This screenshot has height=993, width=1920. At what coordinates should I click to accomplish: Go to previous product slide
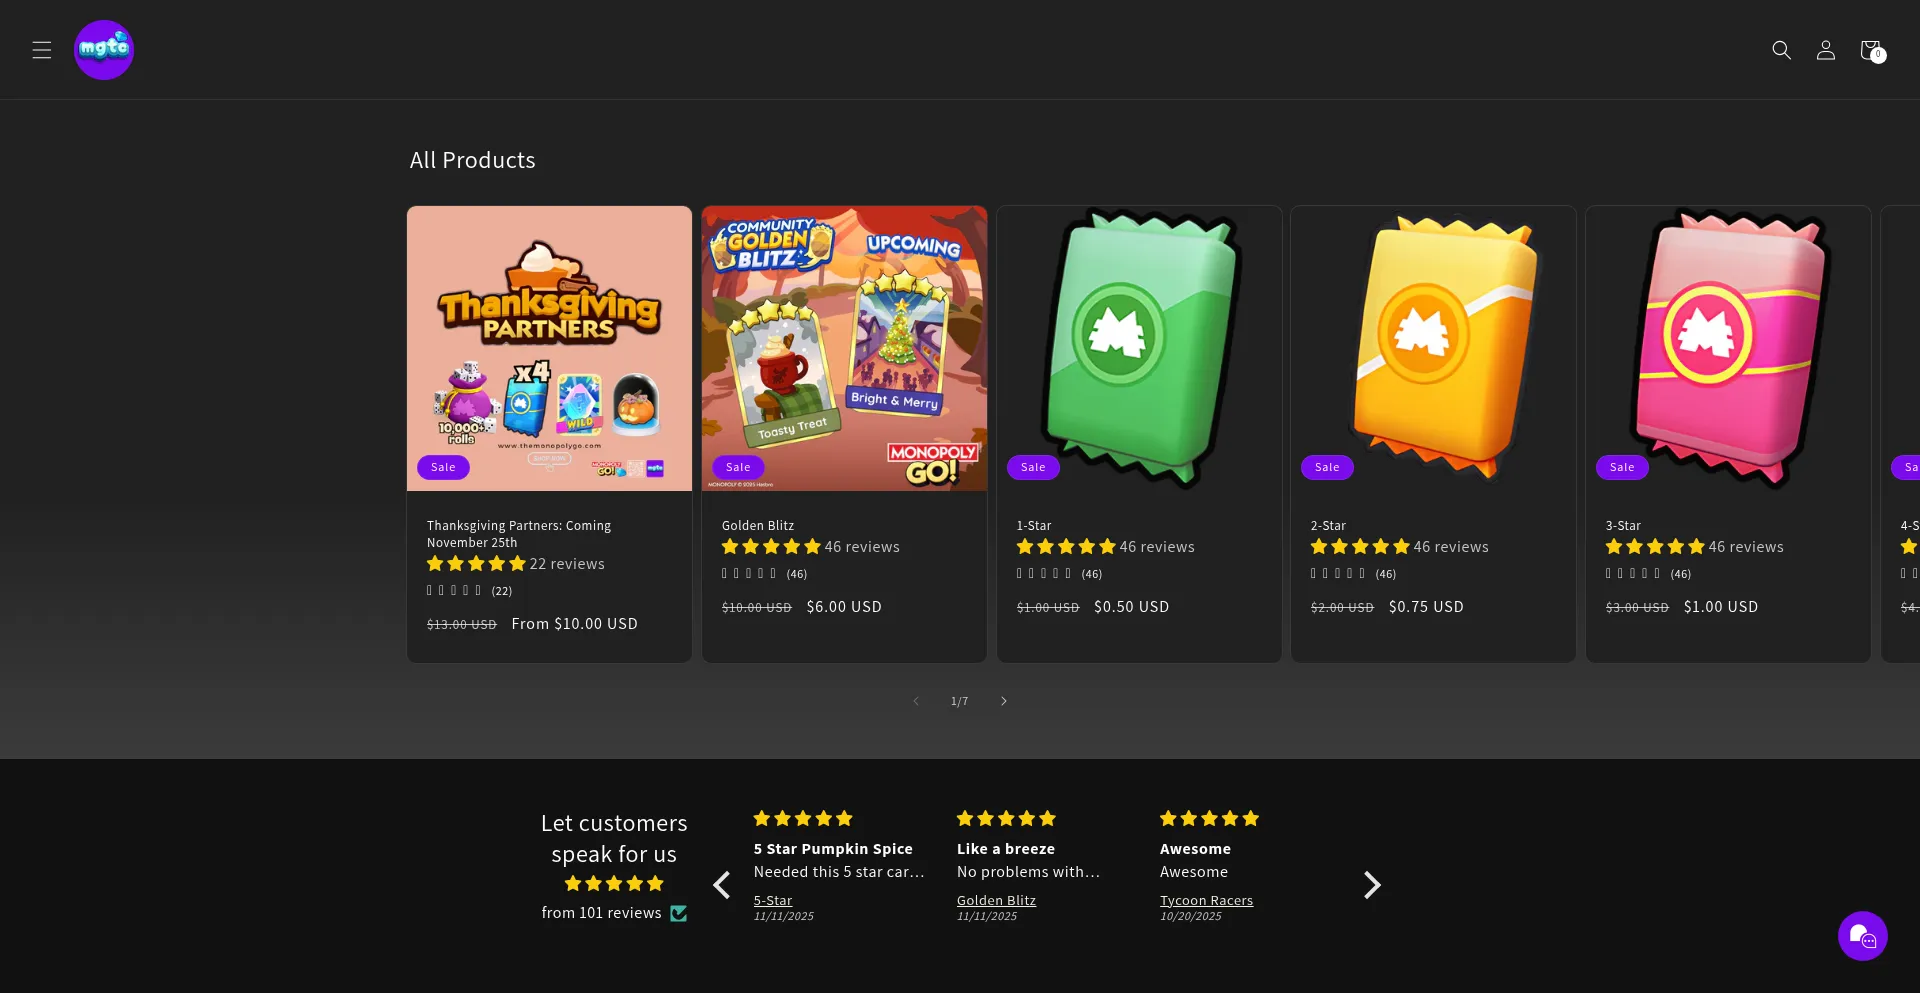click(916, 701)
